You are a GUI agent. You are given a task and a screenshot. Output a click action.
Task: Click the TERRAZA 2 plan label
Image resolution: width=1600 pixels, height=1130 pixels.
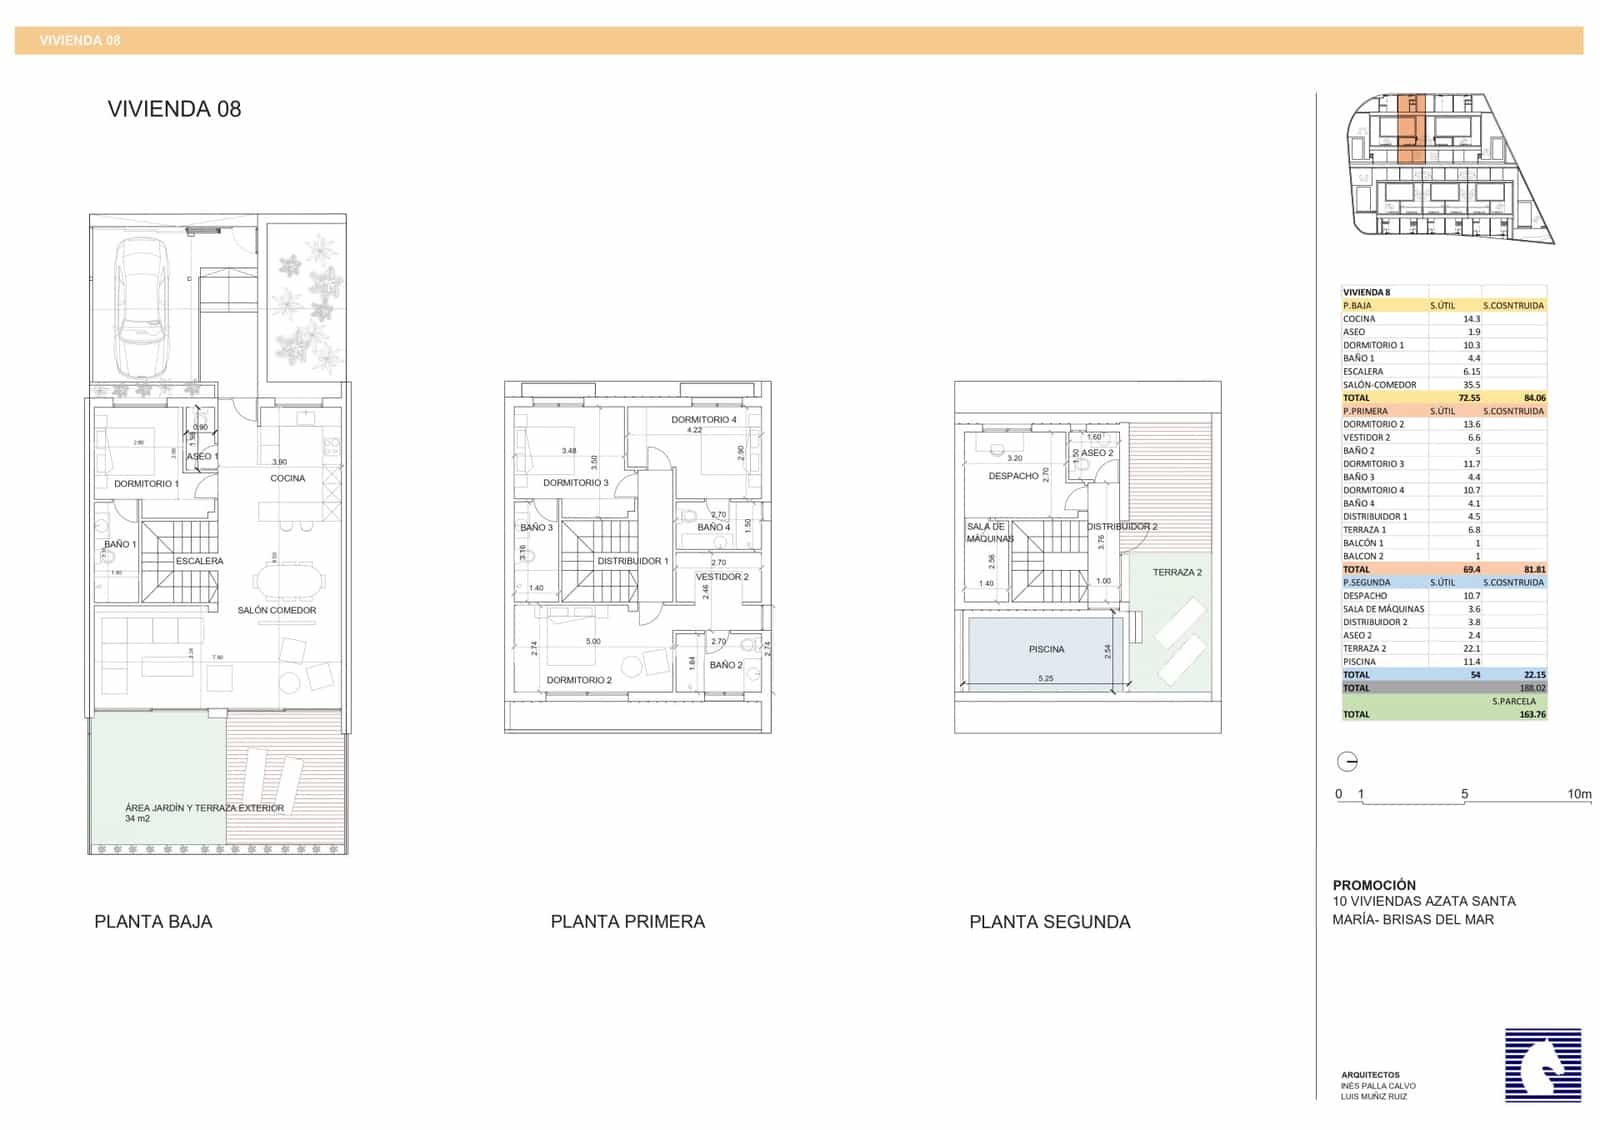(1177, 573)
